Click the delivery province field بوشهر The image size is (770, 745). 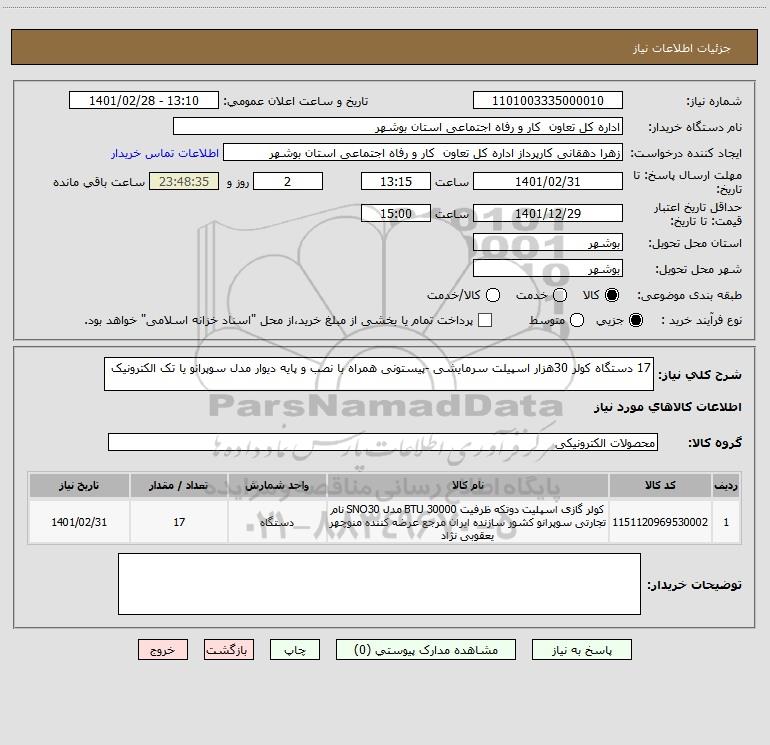click(548, 242)
